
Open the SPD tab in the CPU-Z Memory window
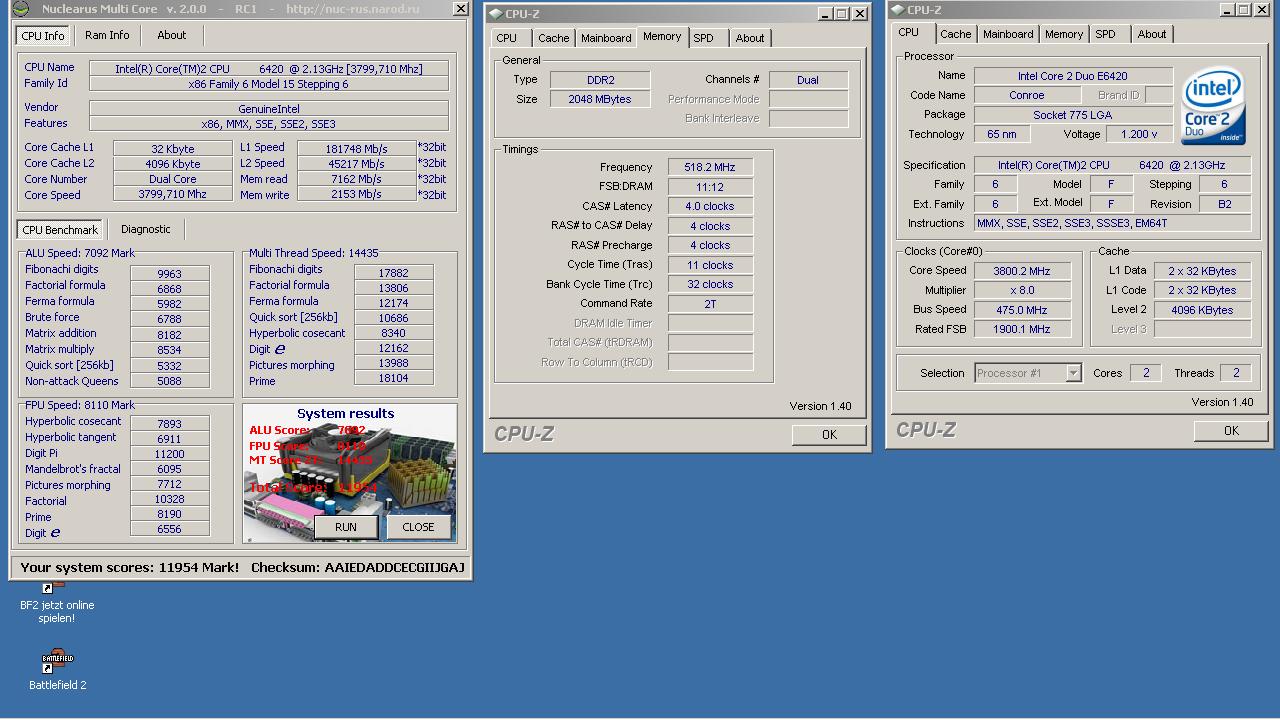tap(704, 38)
